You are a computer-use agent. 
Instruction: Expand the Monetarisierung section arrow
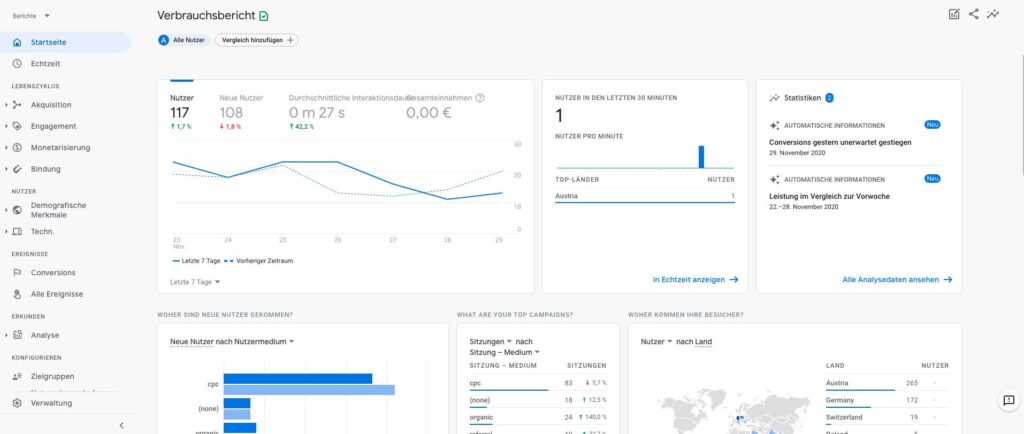point(6,147)
